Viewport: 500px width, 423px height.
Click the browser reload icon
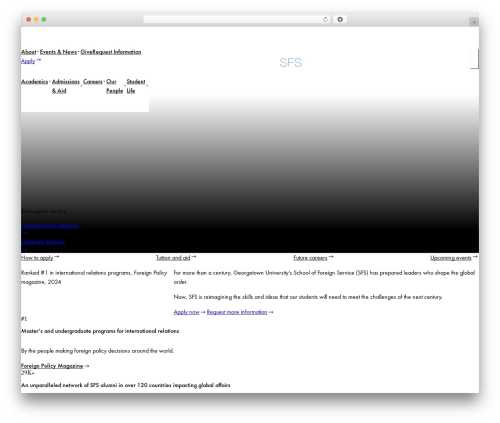[x=325, y=19]
